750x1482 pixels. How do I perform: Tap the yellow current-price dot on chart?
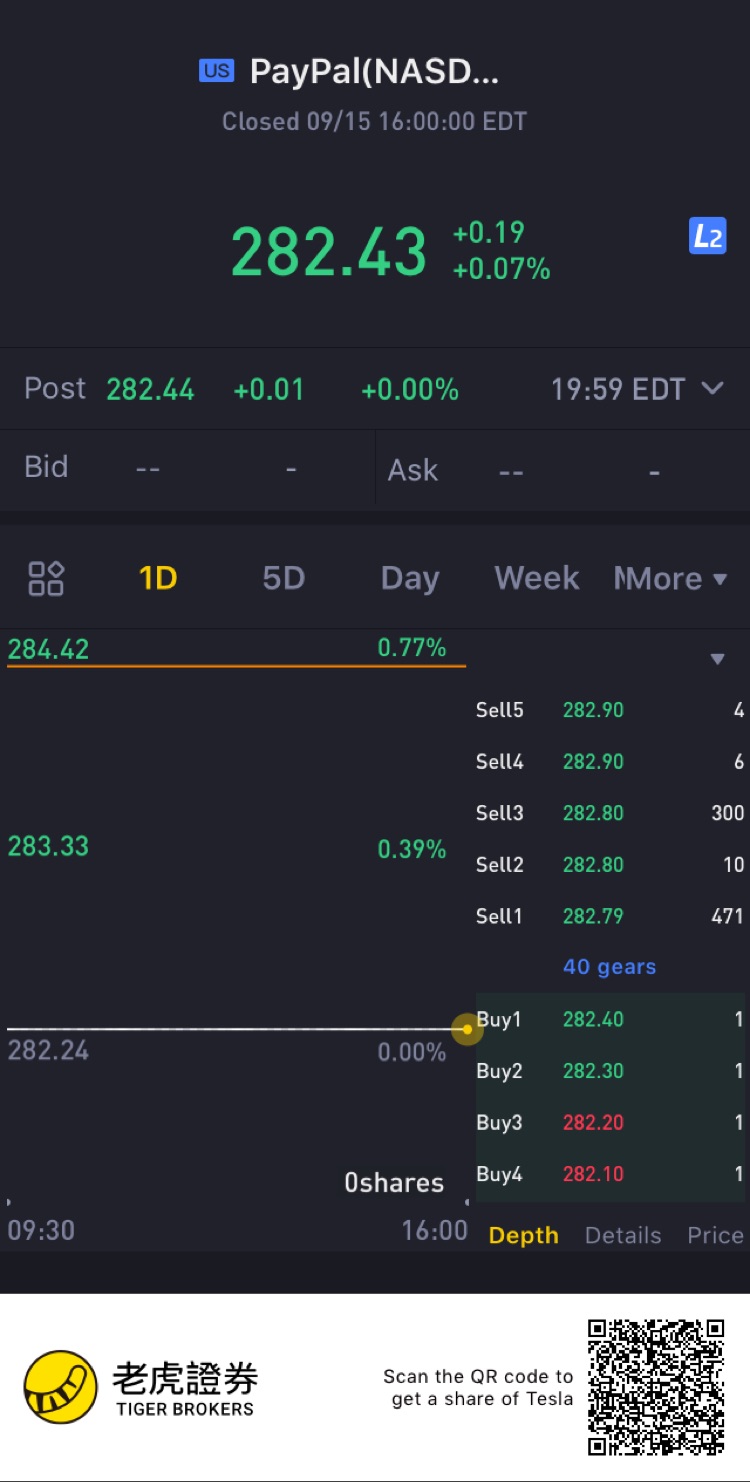coord(467,1029)
